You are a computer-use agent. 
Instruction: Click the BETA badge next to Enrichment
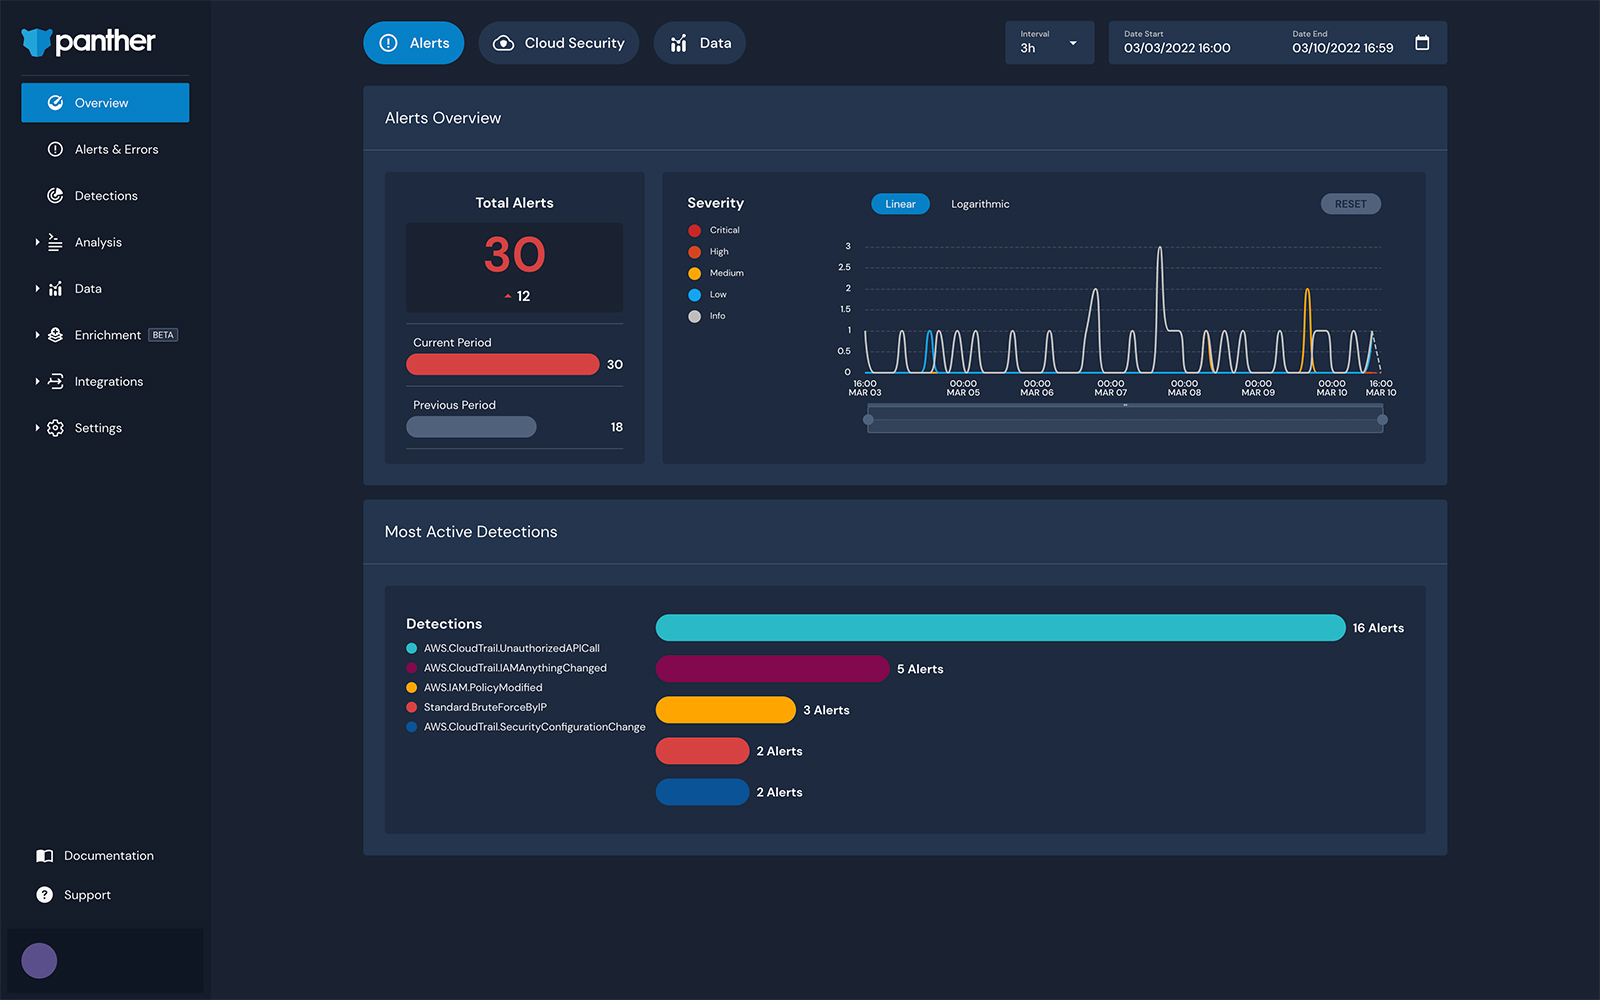click(163, 335)
